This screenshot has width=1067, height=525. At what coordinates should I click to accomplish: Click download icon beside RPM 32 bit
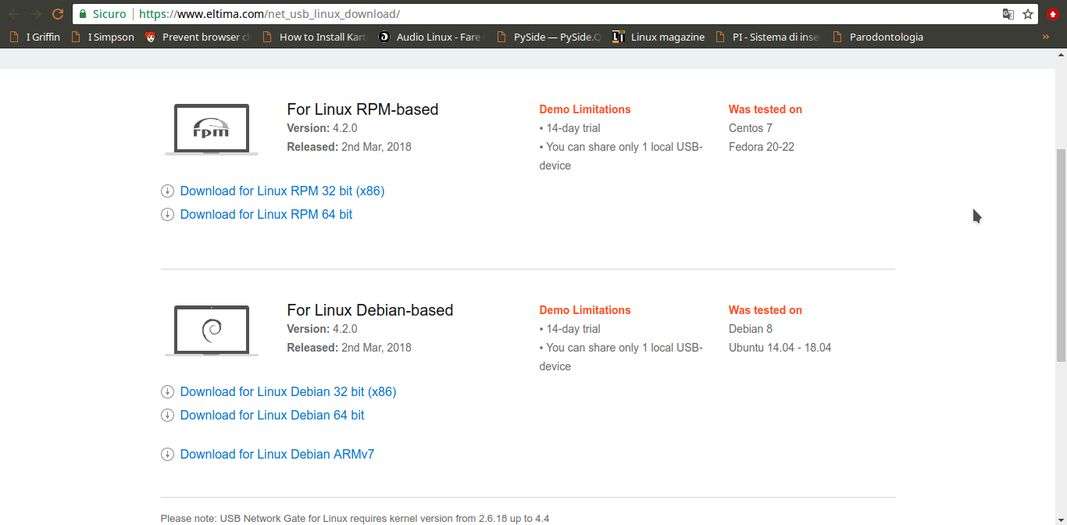coord(167,191)
